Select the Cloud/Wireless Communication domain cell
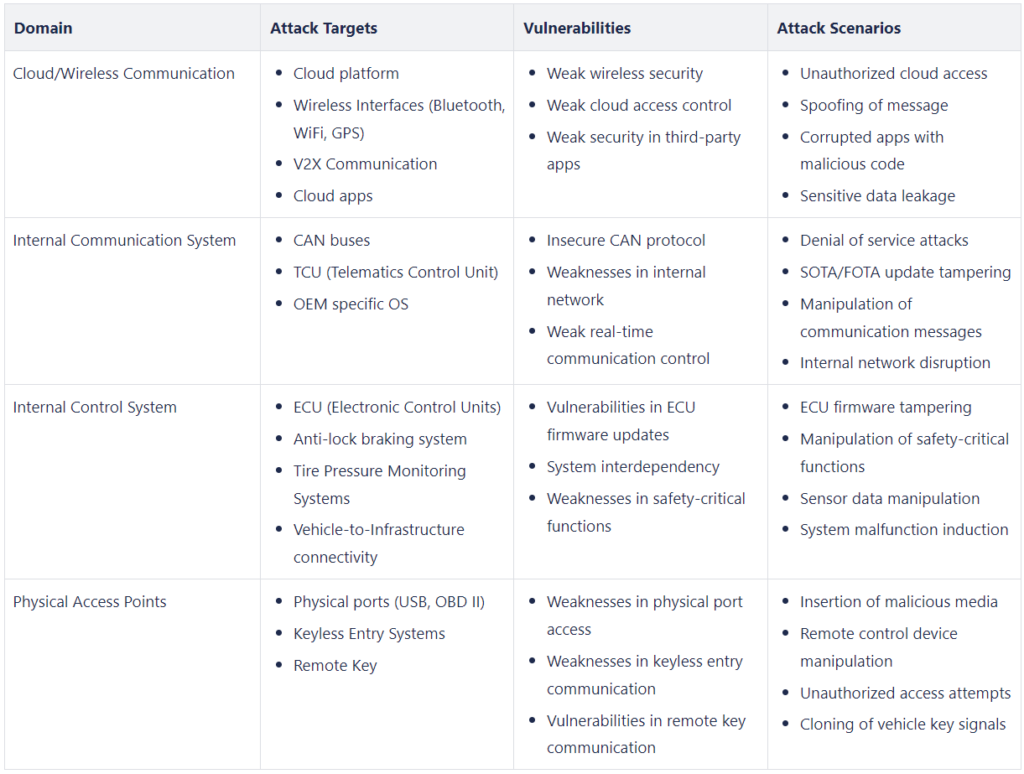Viewport: 1024px width, 774px height. pos(123,73)
